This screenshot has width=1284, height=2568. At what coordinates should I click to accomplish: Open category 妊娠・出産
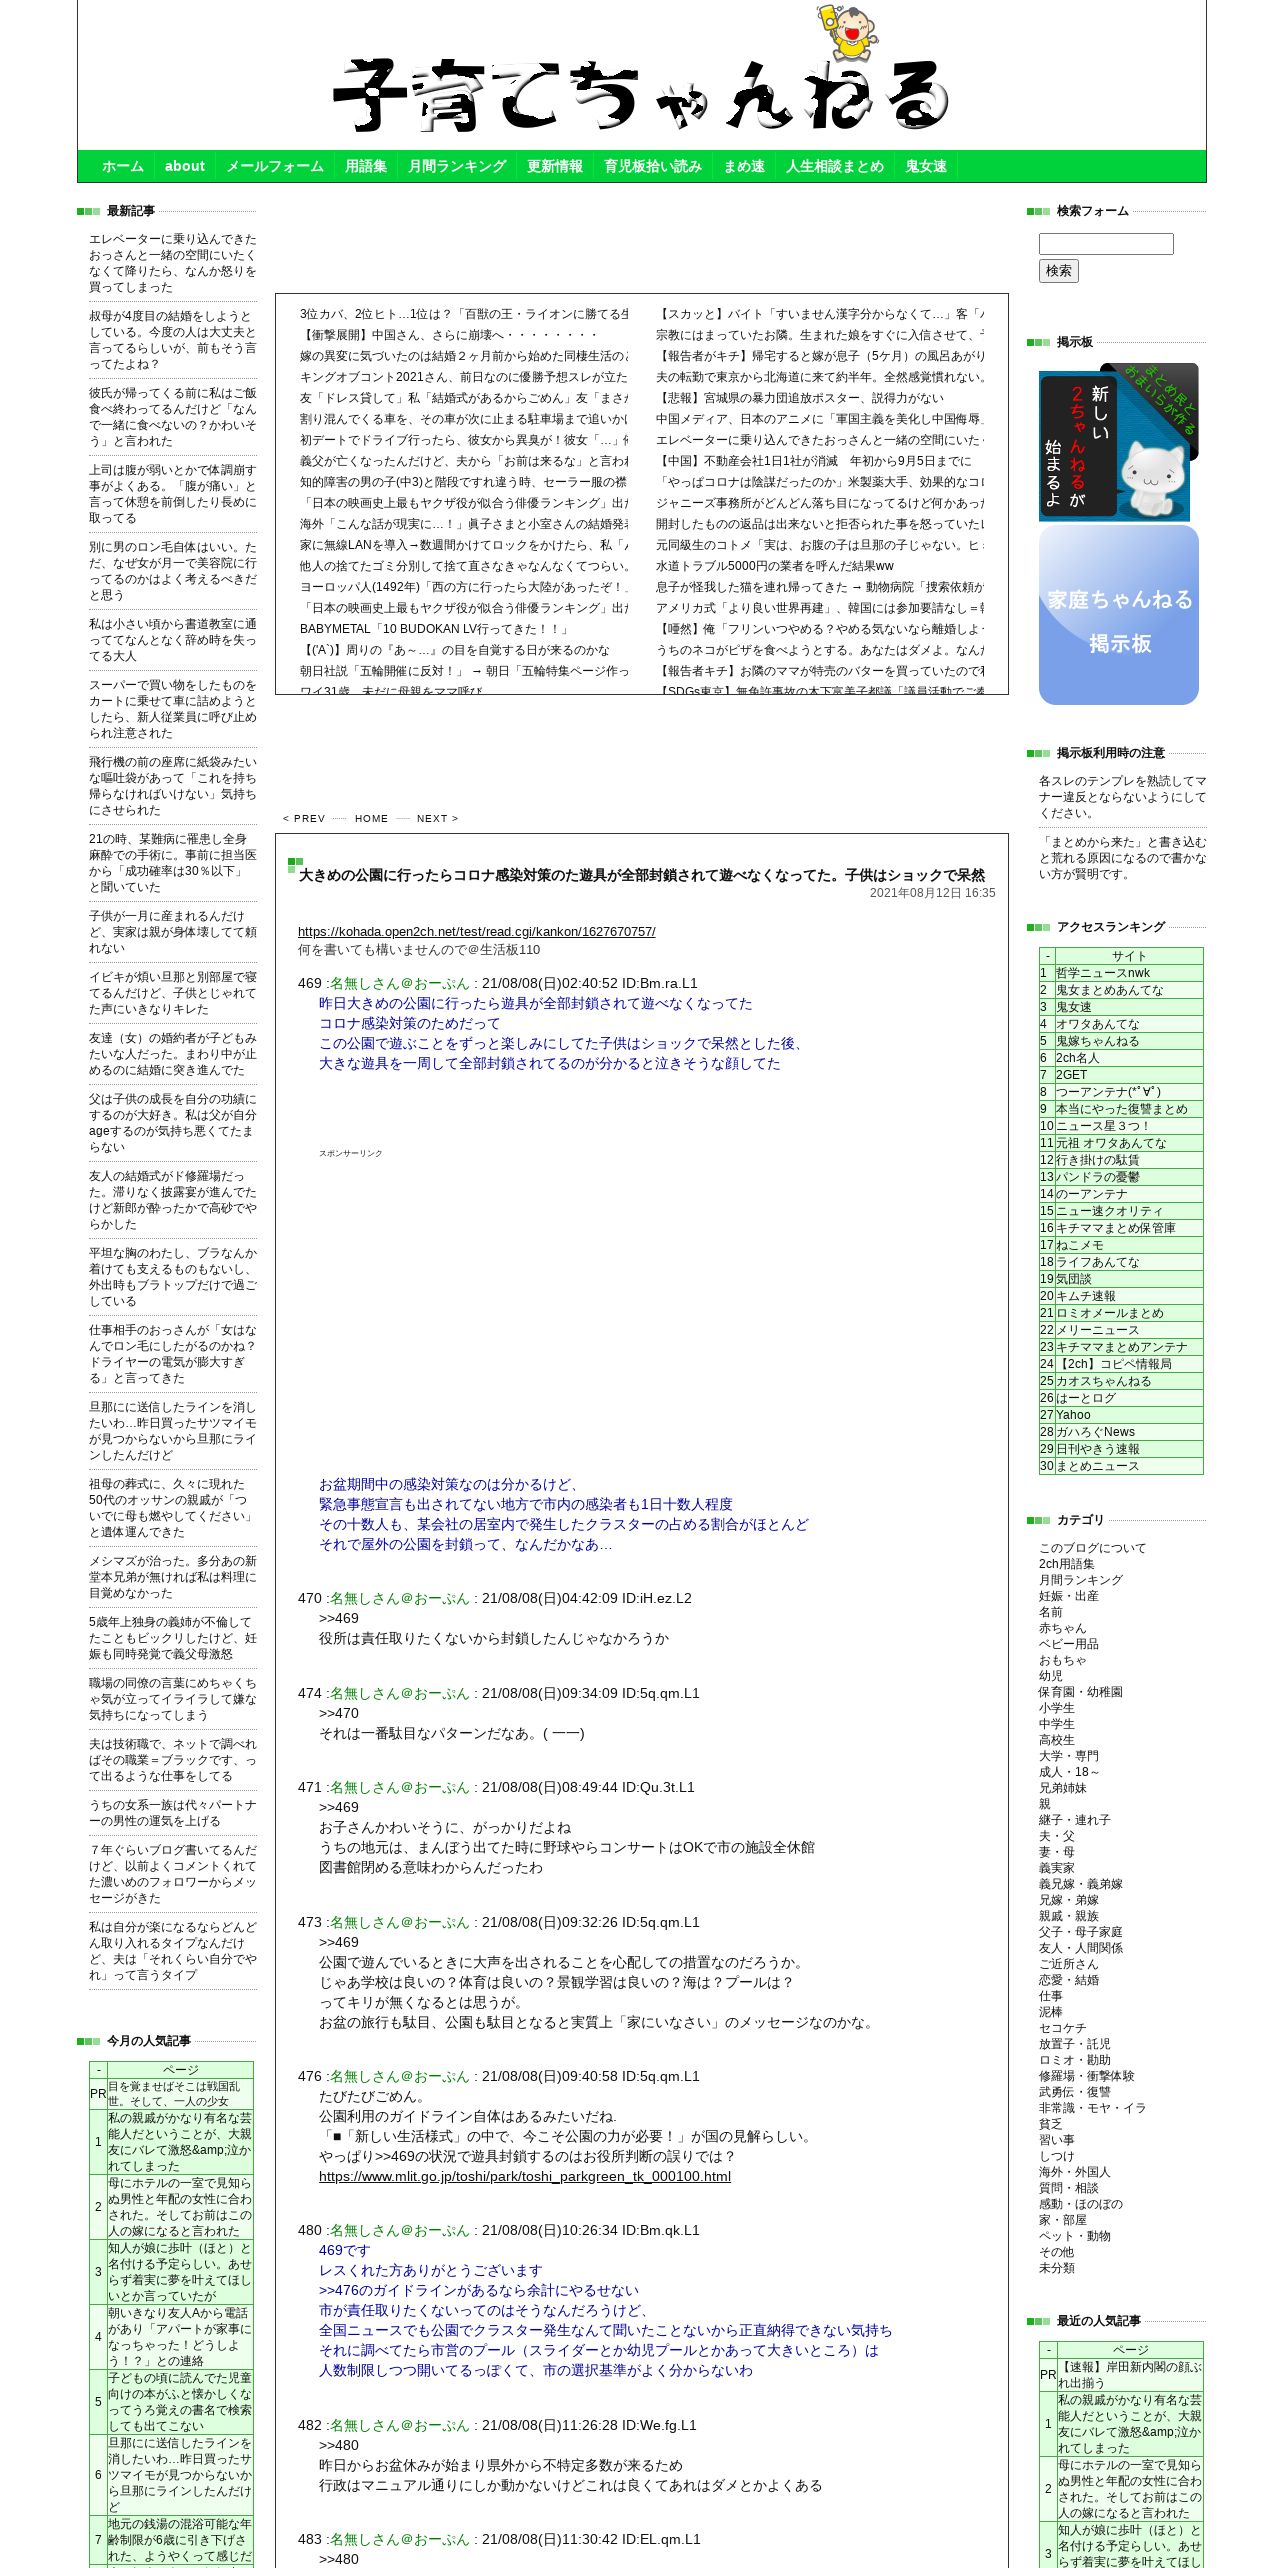1068,1596
